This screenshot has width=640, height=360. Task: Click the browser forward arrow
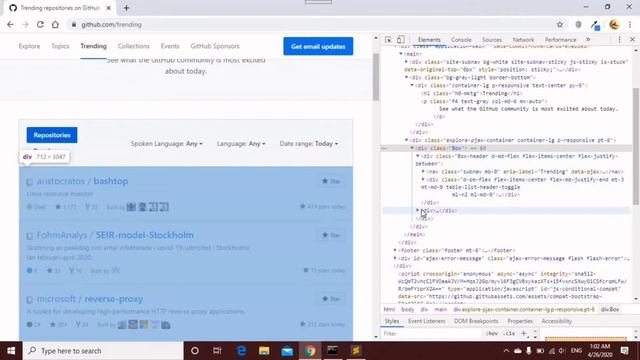point(25,24)
